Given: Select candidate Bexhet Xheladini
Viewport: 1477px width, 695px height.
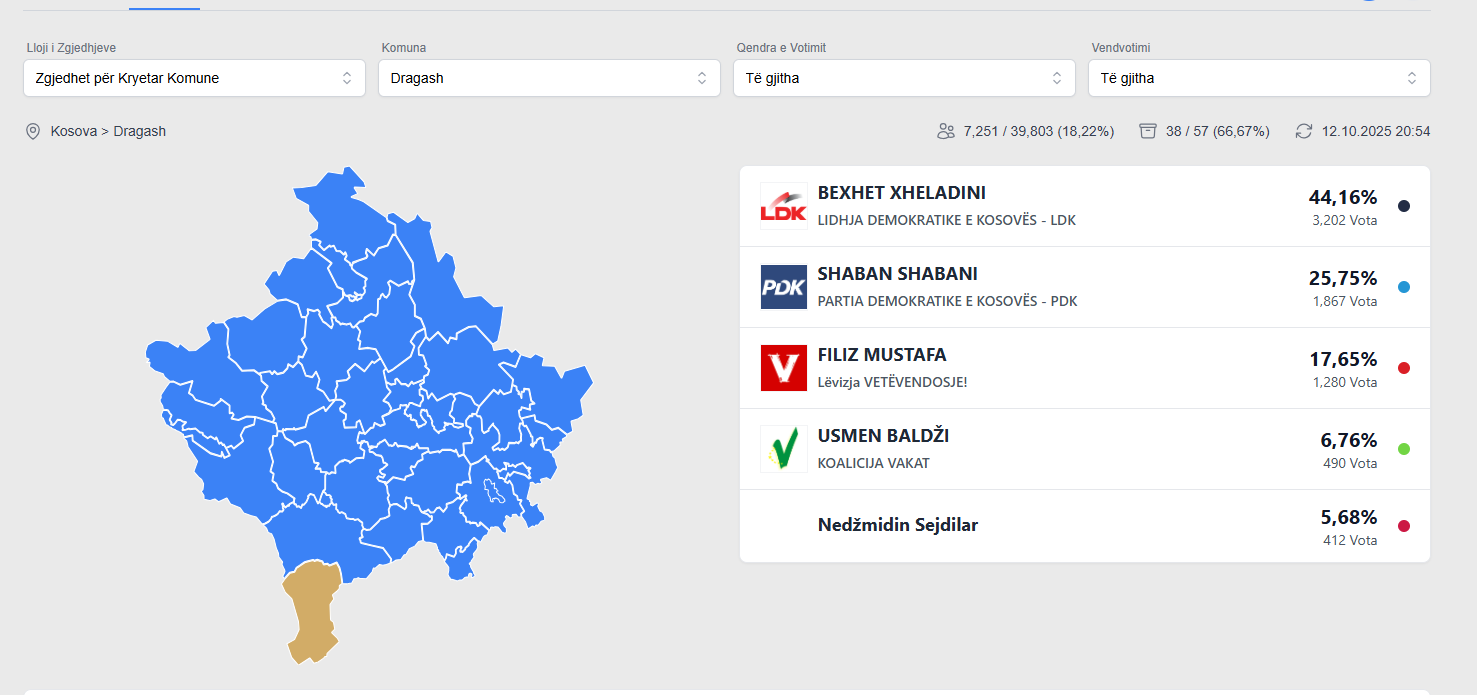Looking at the screenshot, I should pyautogui.click(x=902, y=193).
